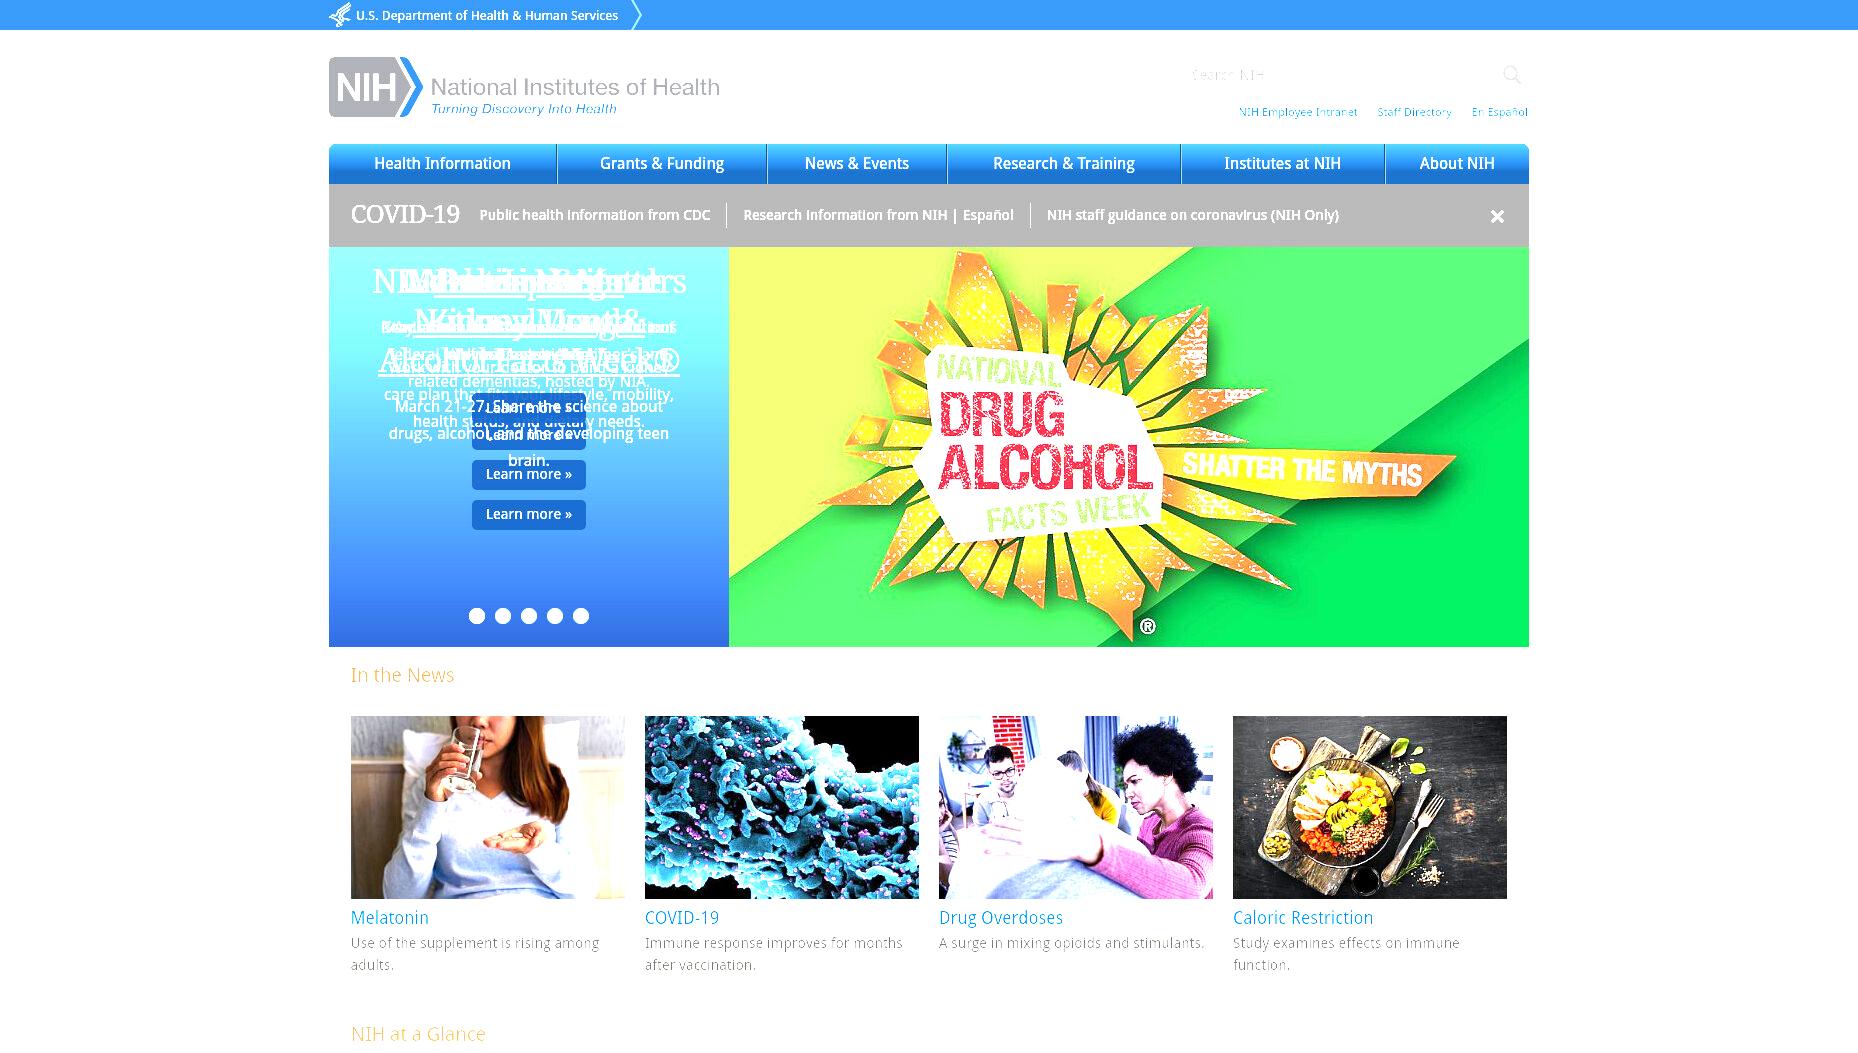This screenshot has height=1053, width=1858.
Task: Open the Español COVID-19 research link
Action: [988, 215]
